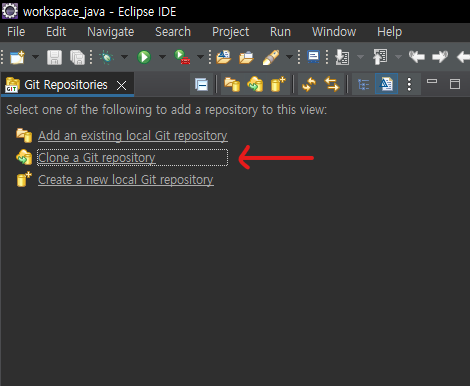This screenshot has width=470, height=386.
Task: Click the Save icon in toolbar
Action: [x=54, y=57]
